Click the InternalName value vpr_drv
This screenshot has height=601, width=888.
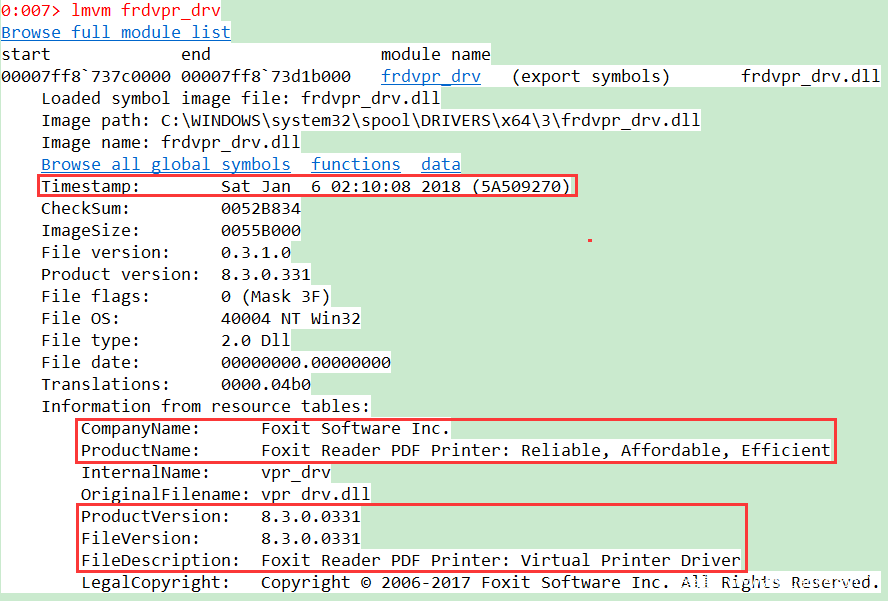[295, 472]
